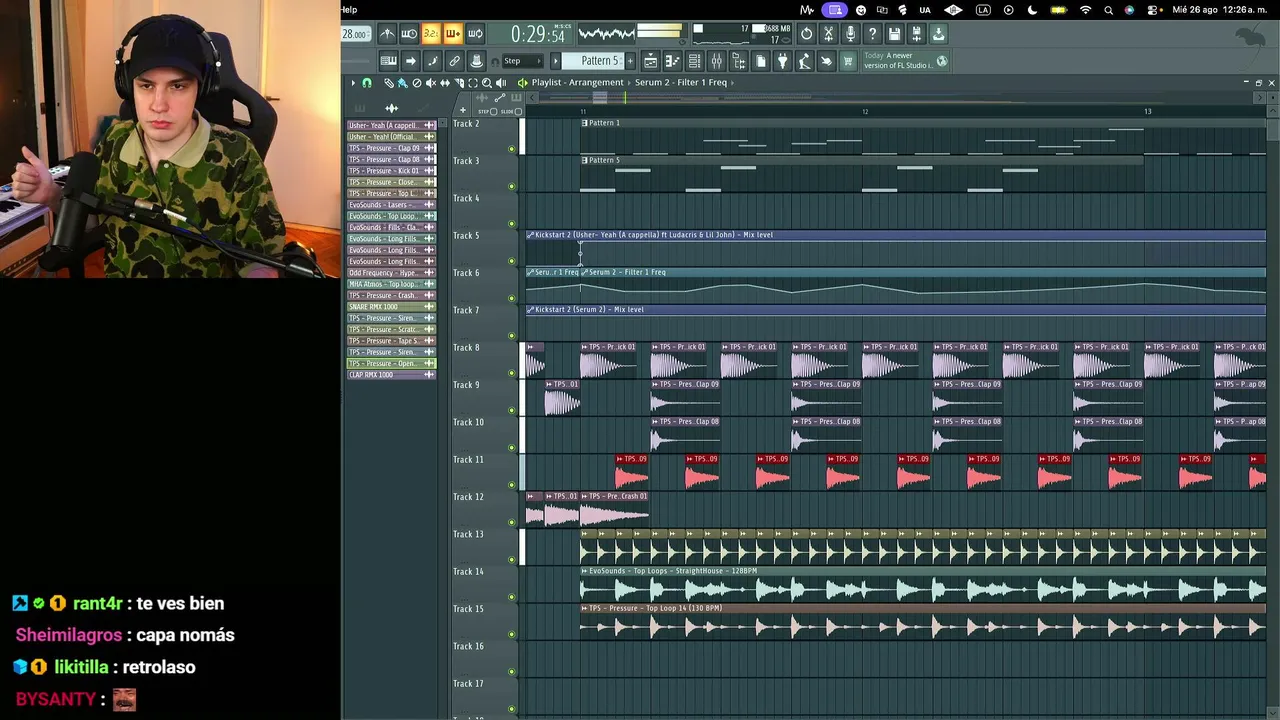Click the link next mixer track icon

pyautogui.click(x=410, y=61)
